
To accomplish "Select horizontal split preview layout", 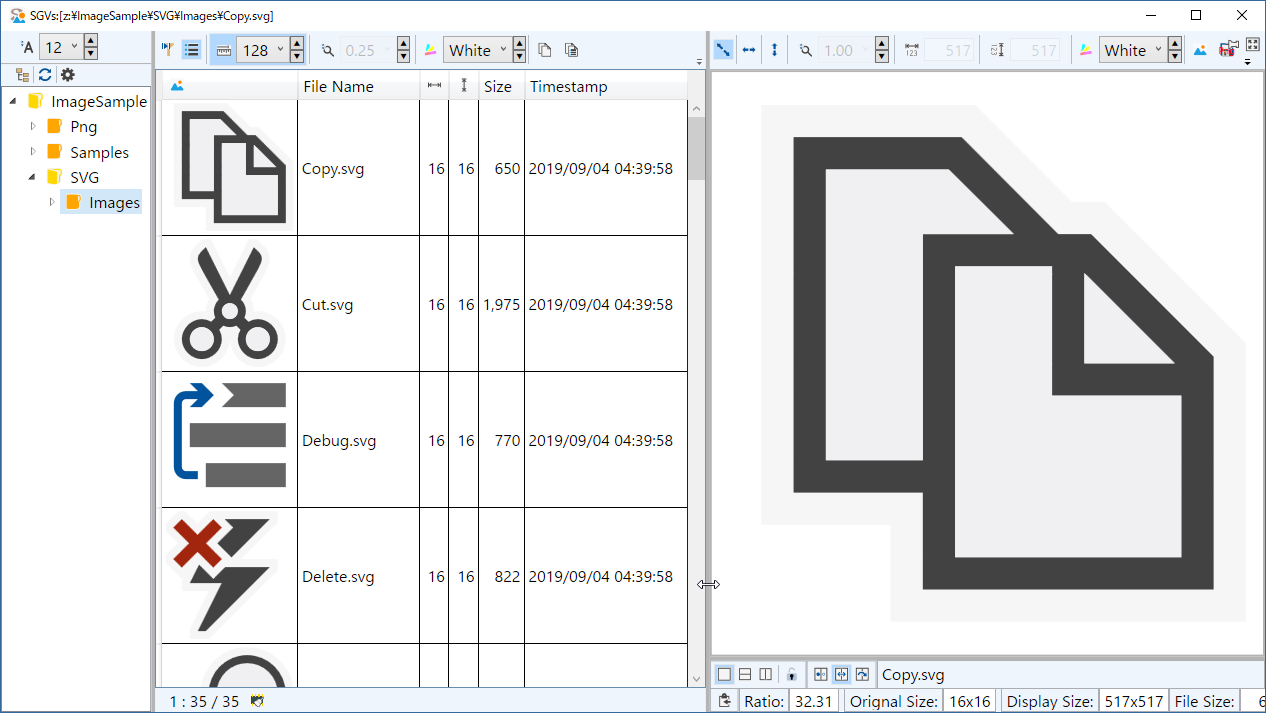I will (745, 674).
